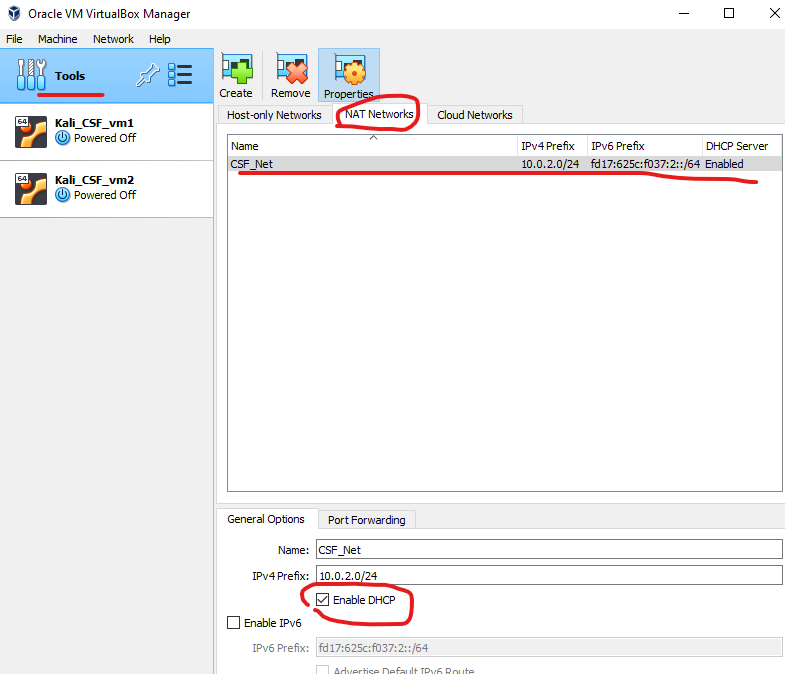Viewport: 785px width, 674px height.
Task: Open the Port Forwarding tab
Action: 366,520
